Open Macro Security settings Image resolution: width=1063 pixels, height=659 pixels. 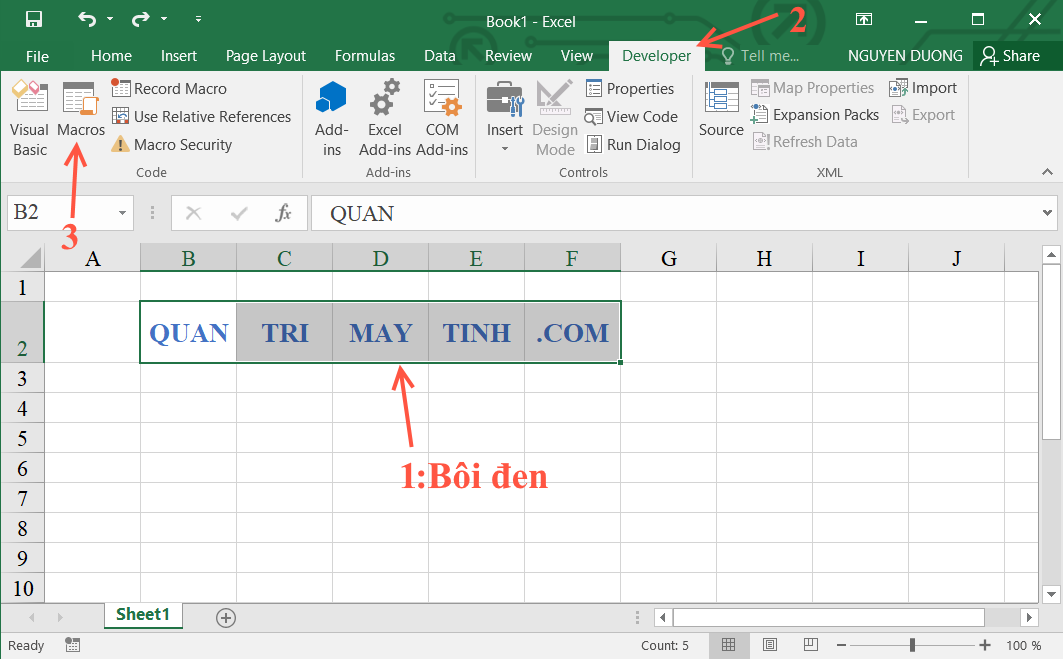pyautogui.click(x=172, y=144)
